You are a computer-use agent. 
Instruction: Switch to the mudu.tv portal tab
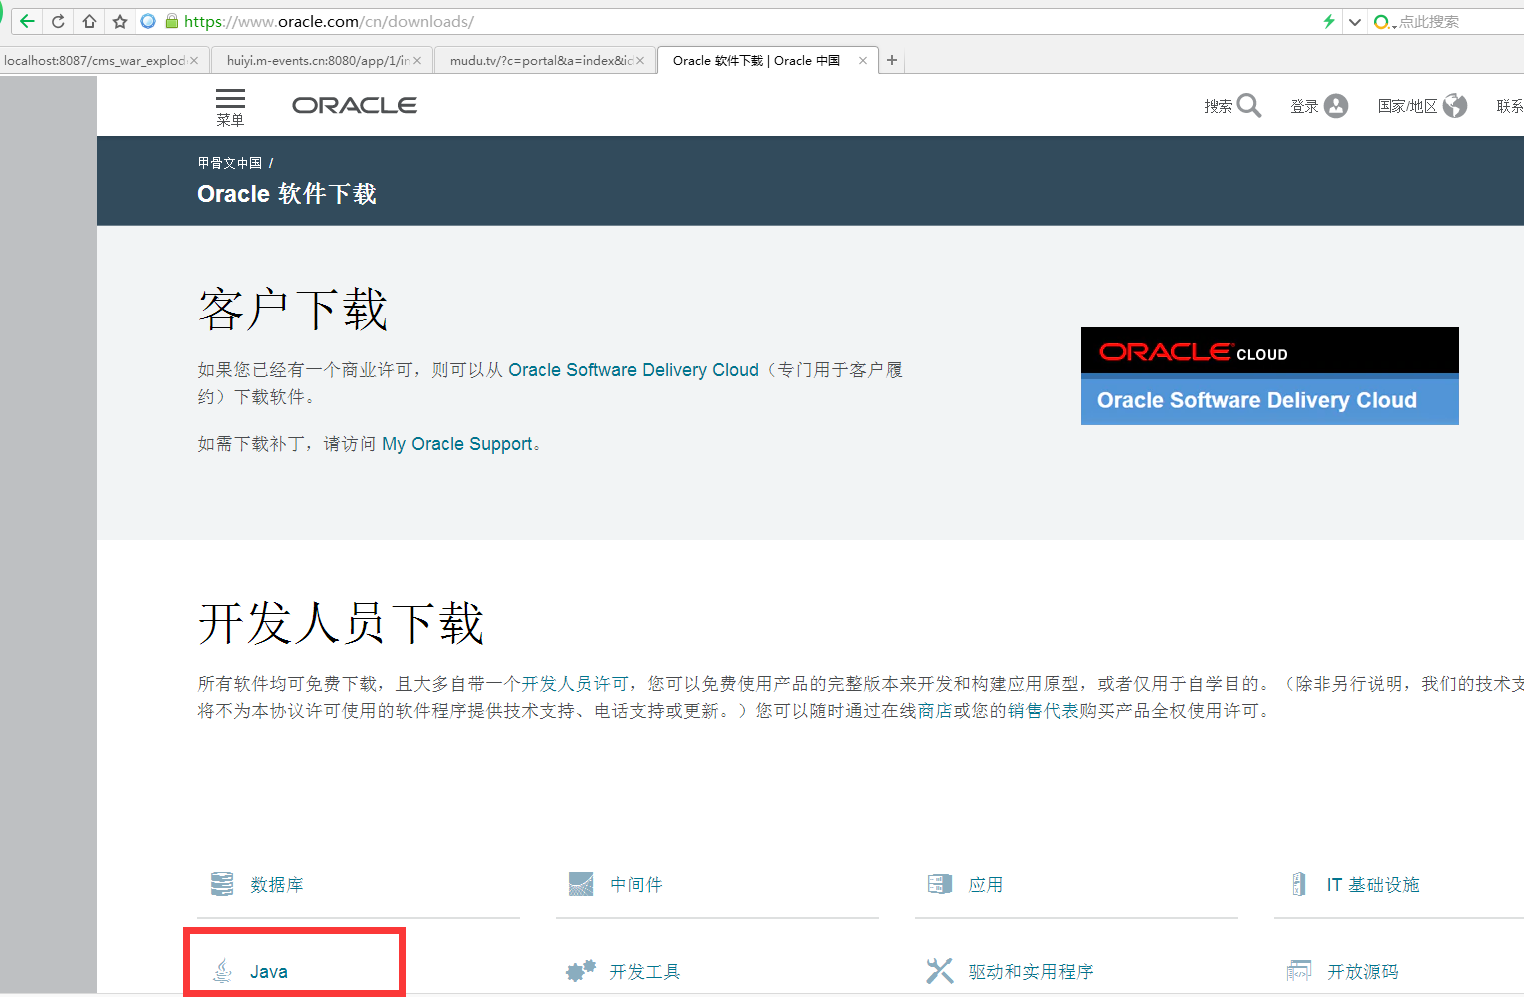pos(541,61)
